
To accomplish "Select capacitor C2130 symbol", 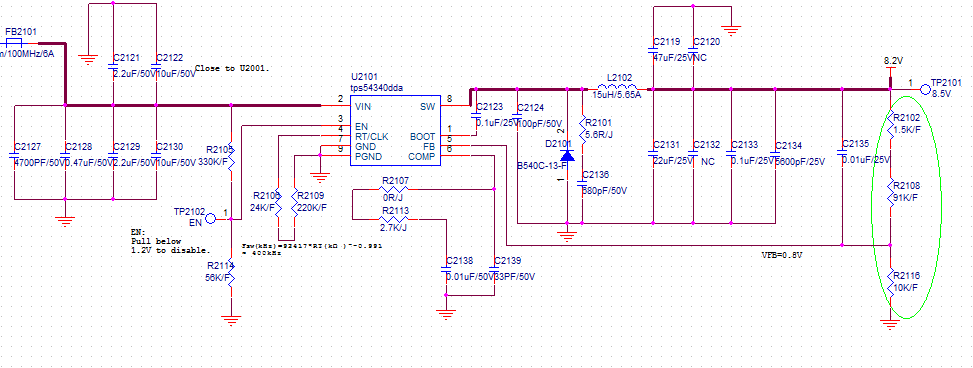I will pos(156,155).
